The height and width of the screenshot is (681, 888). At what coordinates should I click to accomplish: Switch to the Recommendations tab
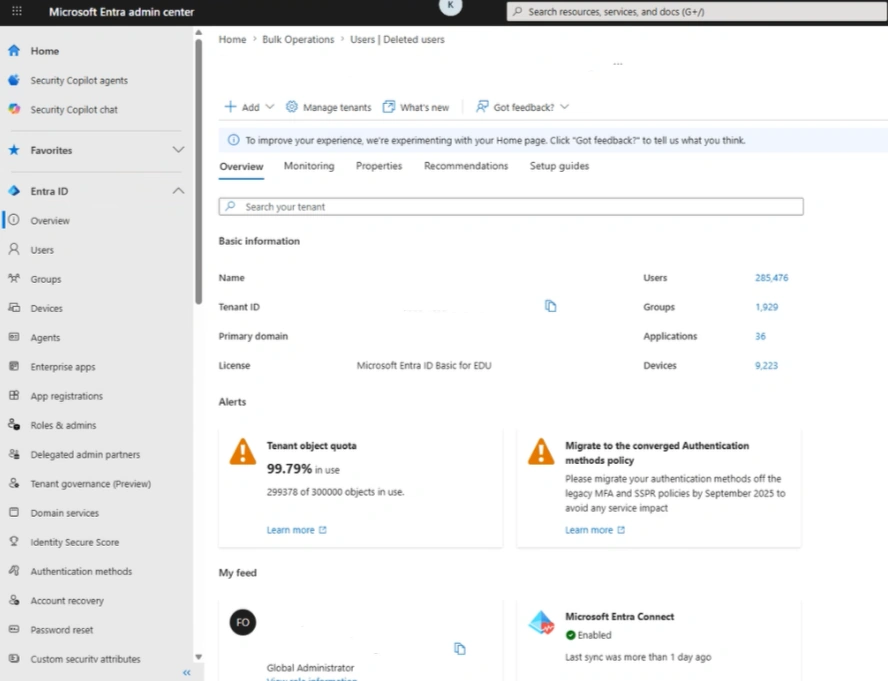click(466, 166)
